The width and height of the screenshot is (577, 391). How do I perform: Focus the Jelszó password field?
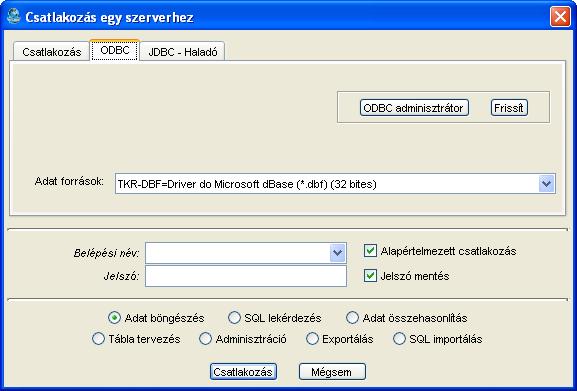pos(246,276)
